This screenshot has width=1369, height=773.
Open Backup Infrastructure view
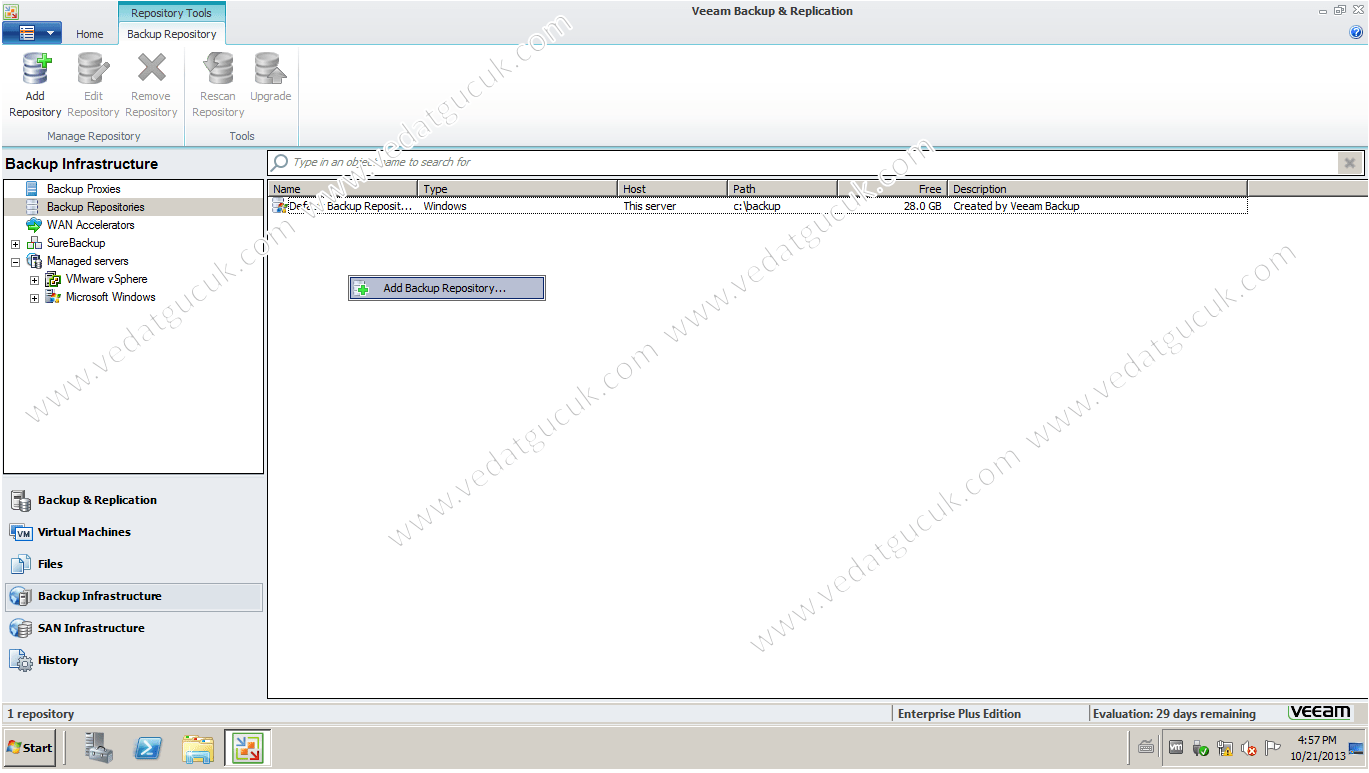point(134,597)
